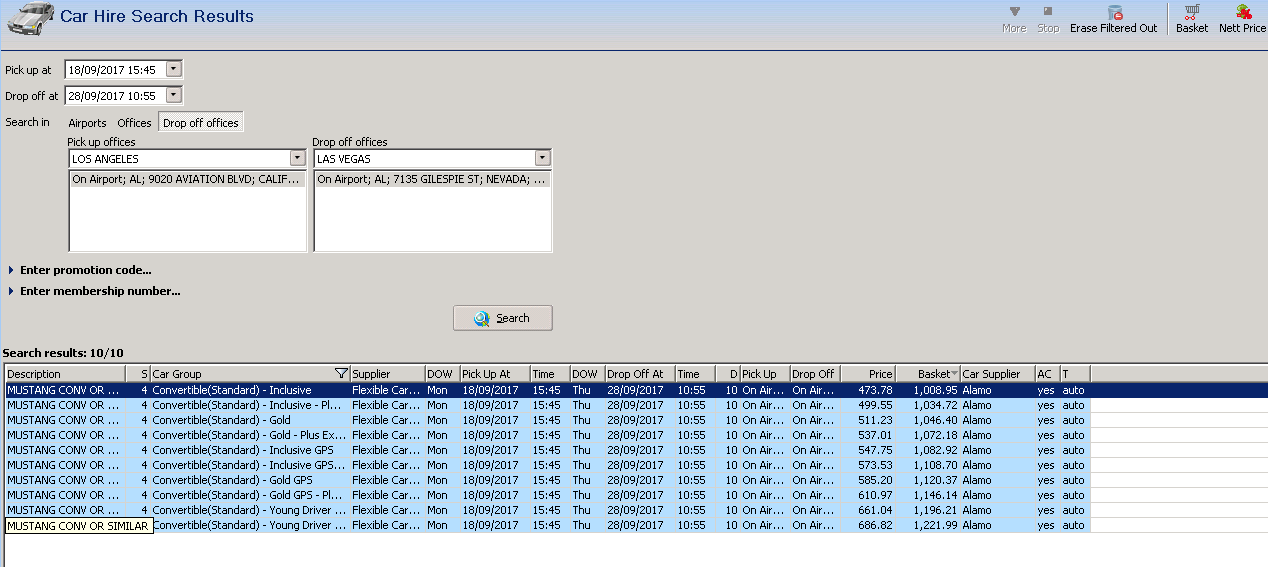Open the Basket from toolbar
This screenshot has height=567, width=1268.
(1191, 19)
